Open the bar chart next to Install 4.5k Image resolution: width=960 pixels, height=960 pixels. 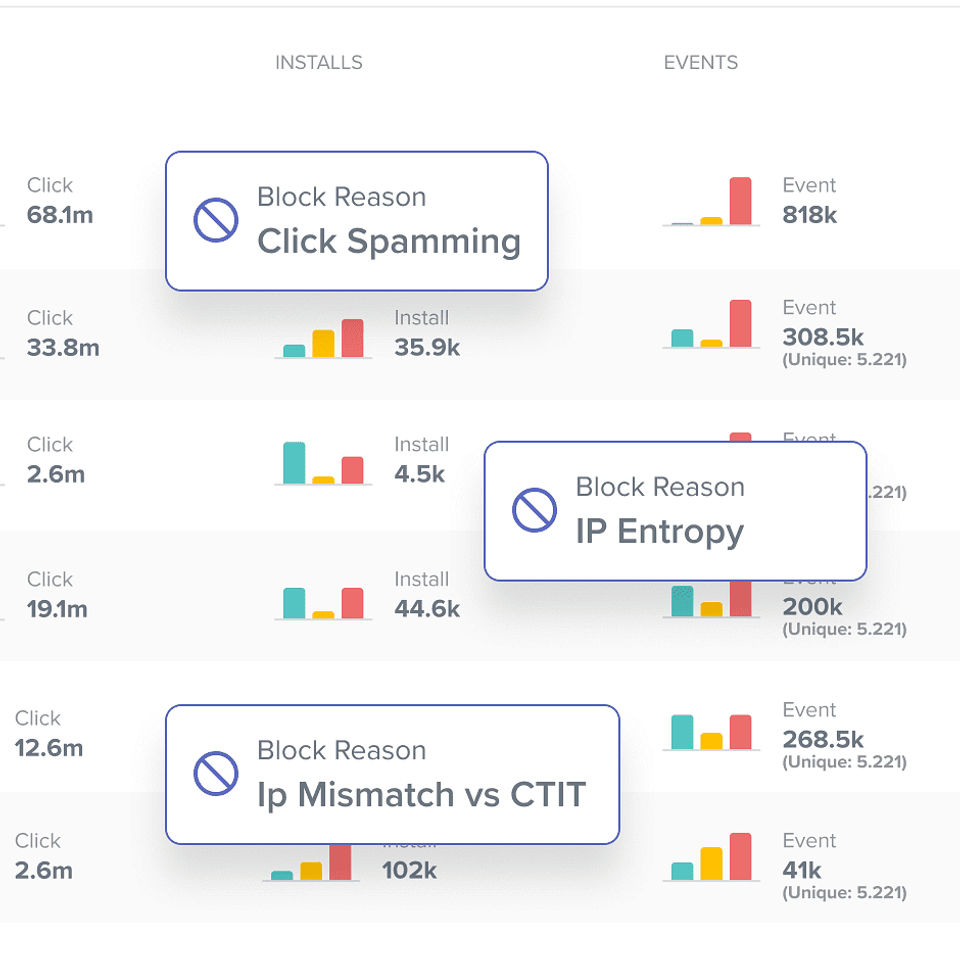tap(323, 464)
